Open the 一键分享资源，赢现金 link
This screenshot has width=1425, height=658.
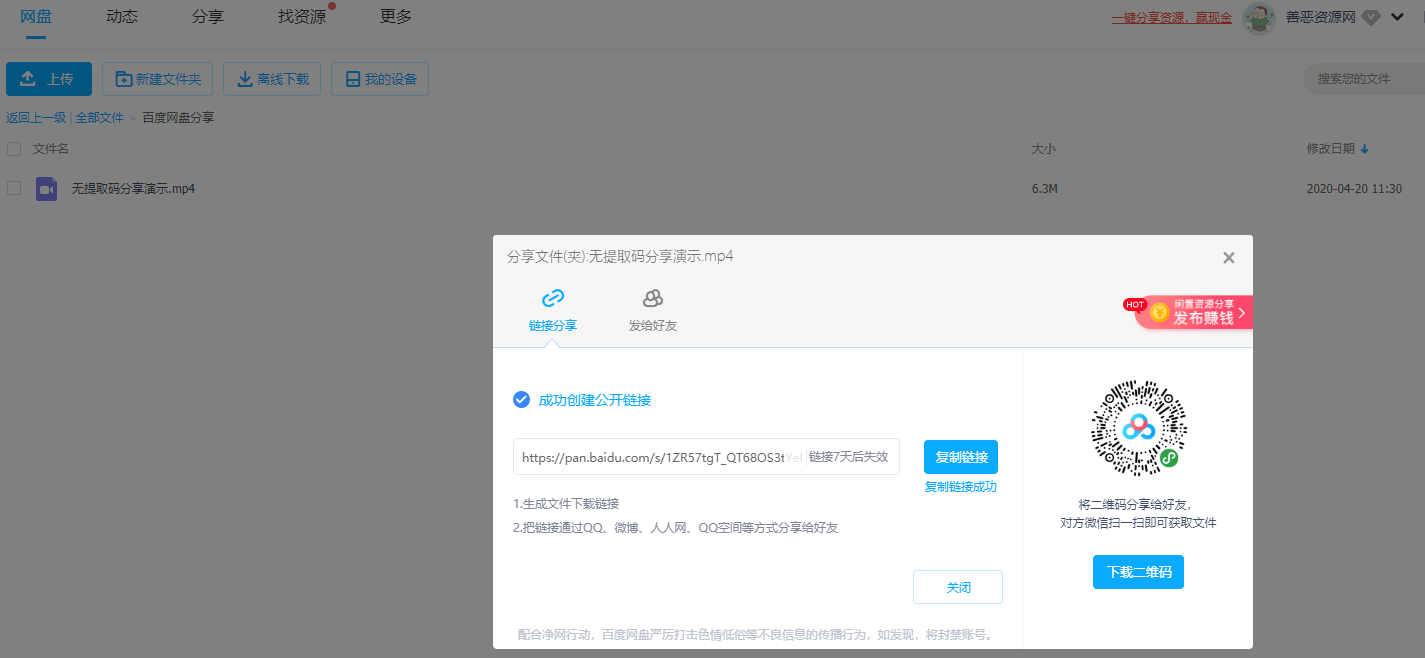click(x=1170, y=17)
